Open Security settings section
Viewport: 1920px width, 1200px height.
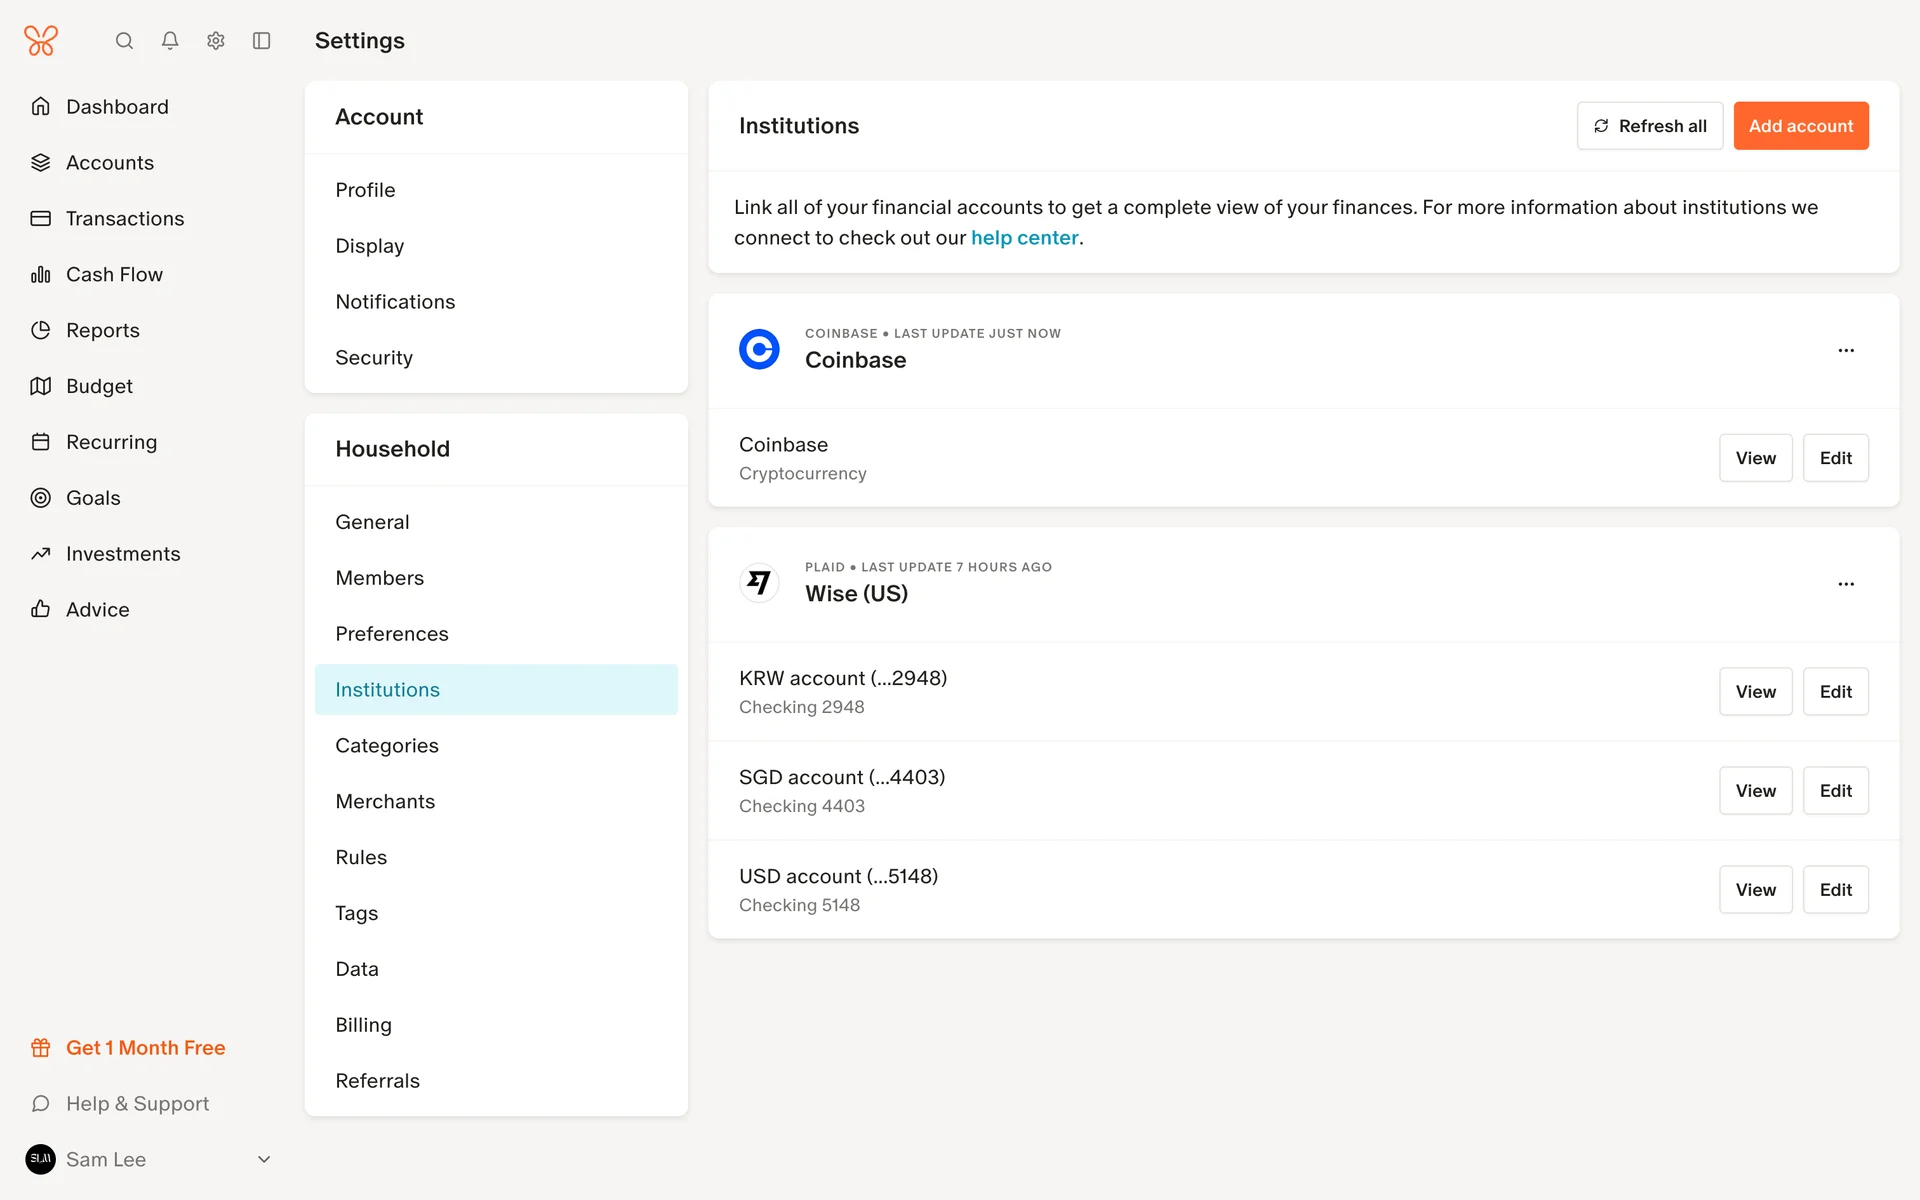coord(374,358)
